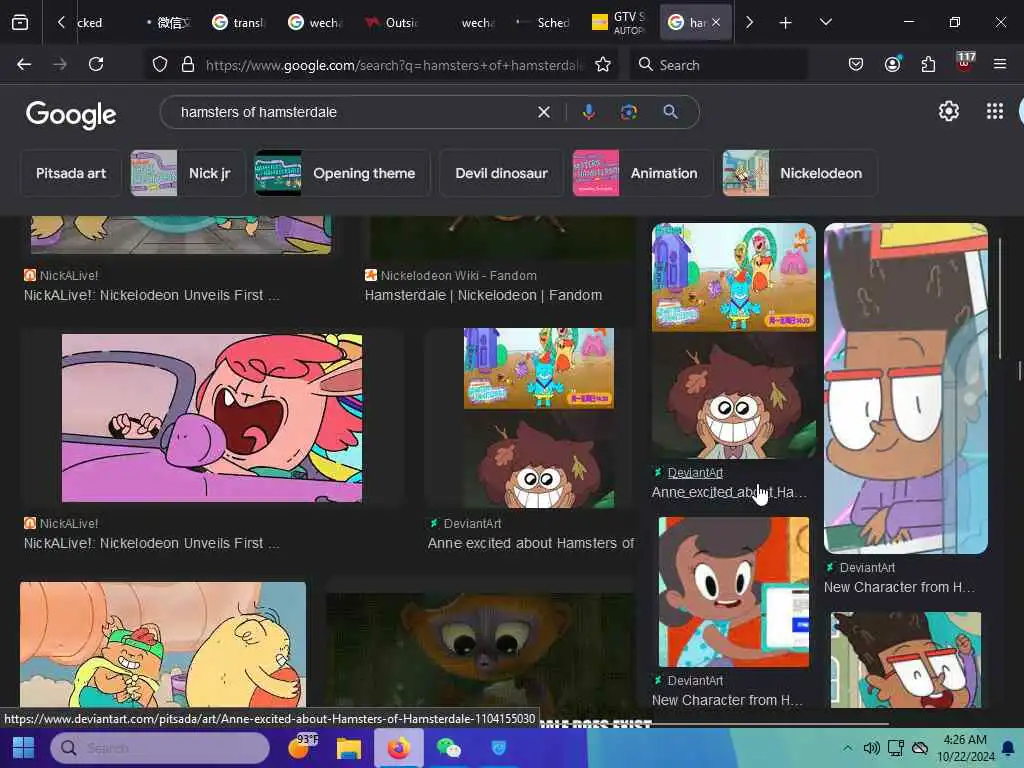Reload the current page

tap(96, 64)
